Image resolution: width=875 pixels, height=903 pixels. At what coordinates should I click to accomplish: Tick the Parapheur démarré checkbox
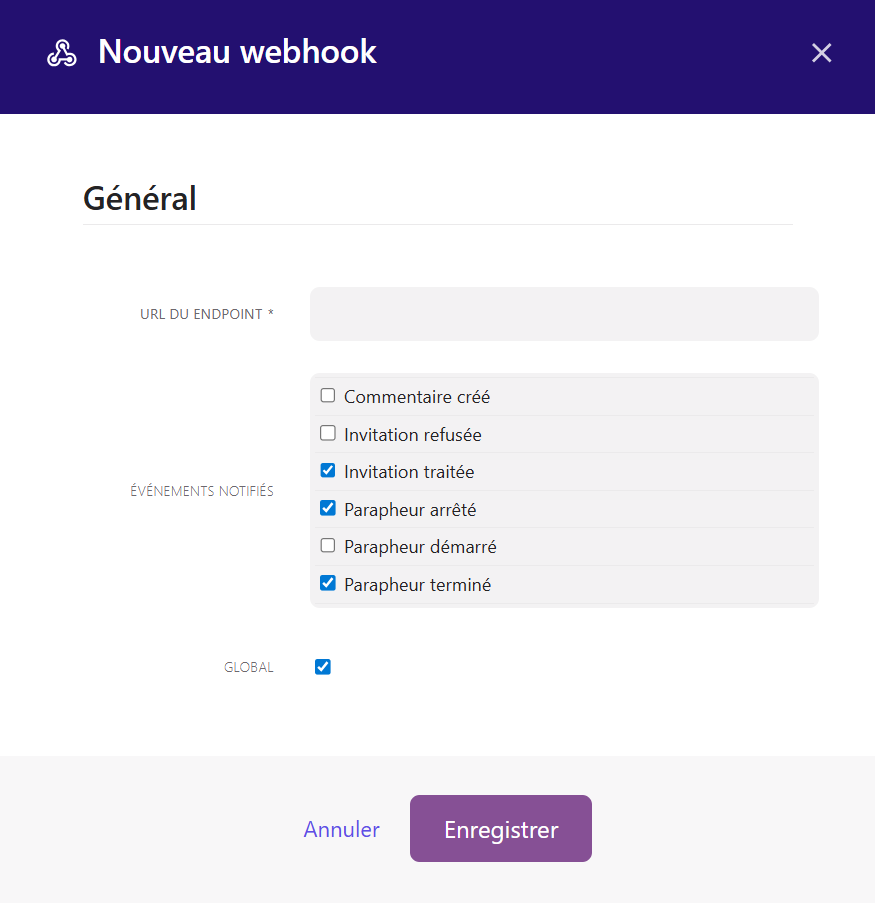[328, 546]
